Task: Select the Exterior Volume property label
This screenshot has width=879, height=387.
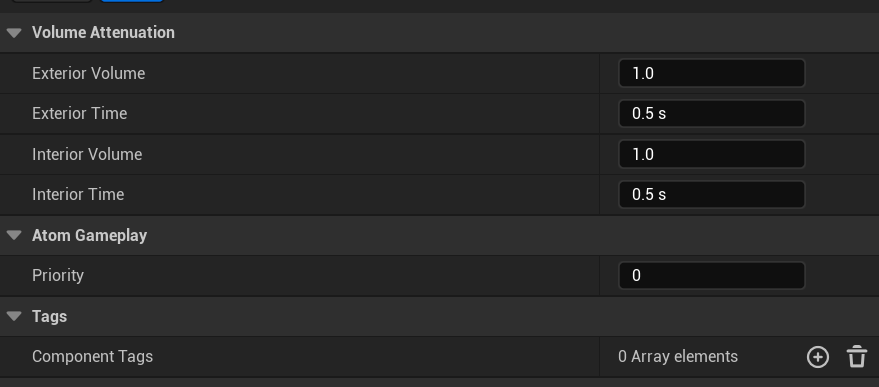Action: click(x=89, y=73)
